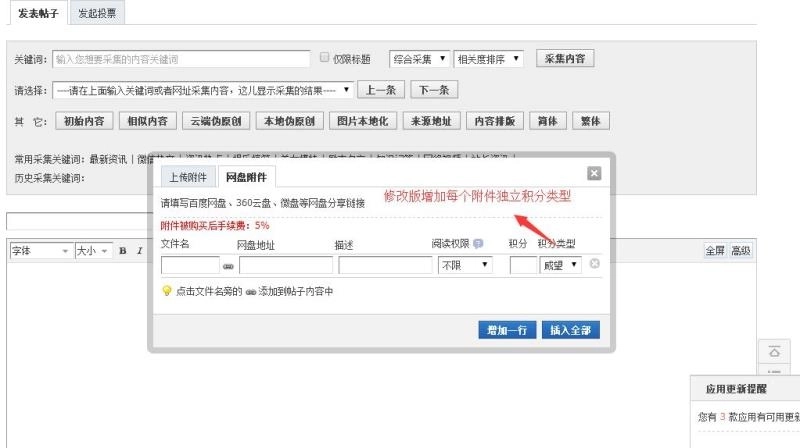Open the 综合采集 dropdown
The image size is (800, 448).
[x=419, y=59]
